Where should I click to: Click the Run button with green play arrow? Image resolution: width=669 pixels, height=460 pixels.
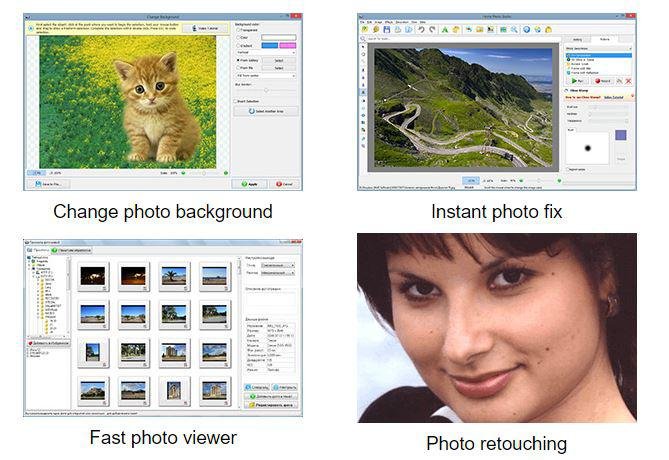click(x=577, y=81)
